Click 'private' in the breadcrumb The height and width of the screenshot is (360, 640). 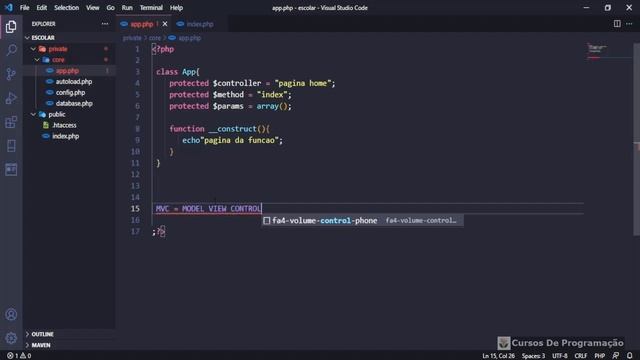point(132,38)
